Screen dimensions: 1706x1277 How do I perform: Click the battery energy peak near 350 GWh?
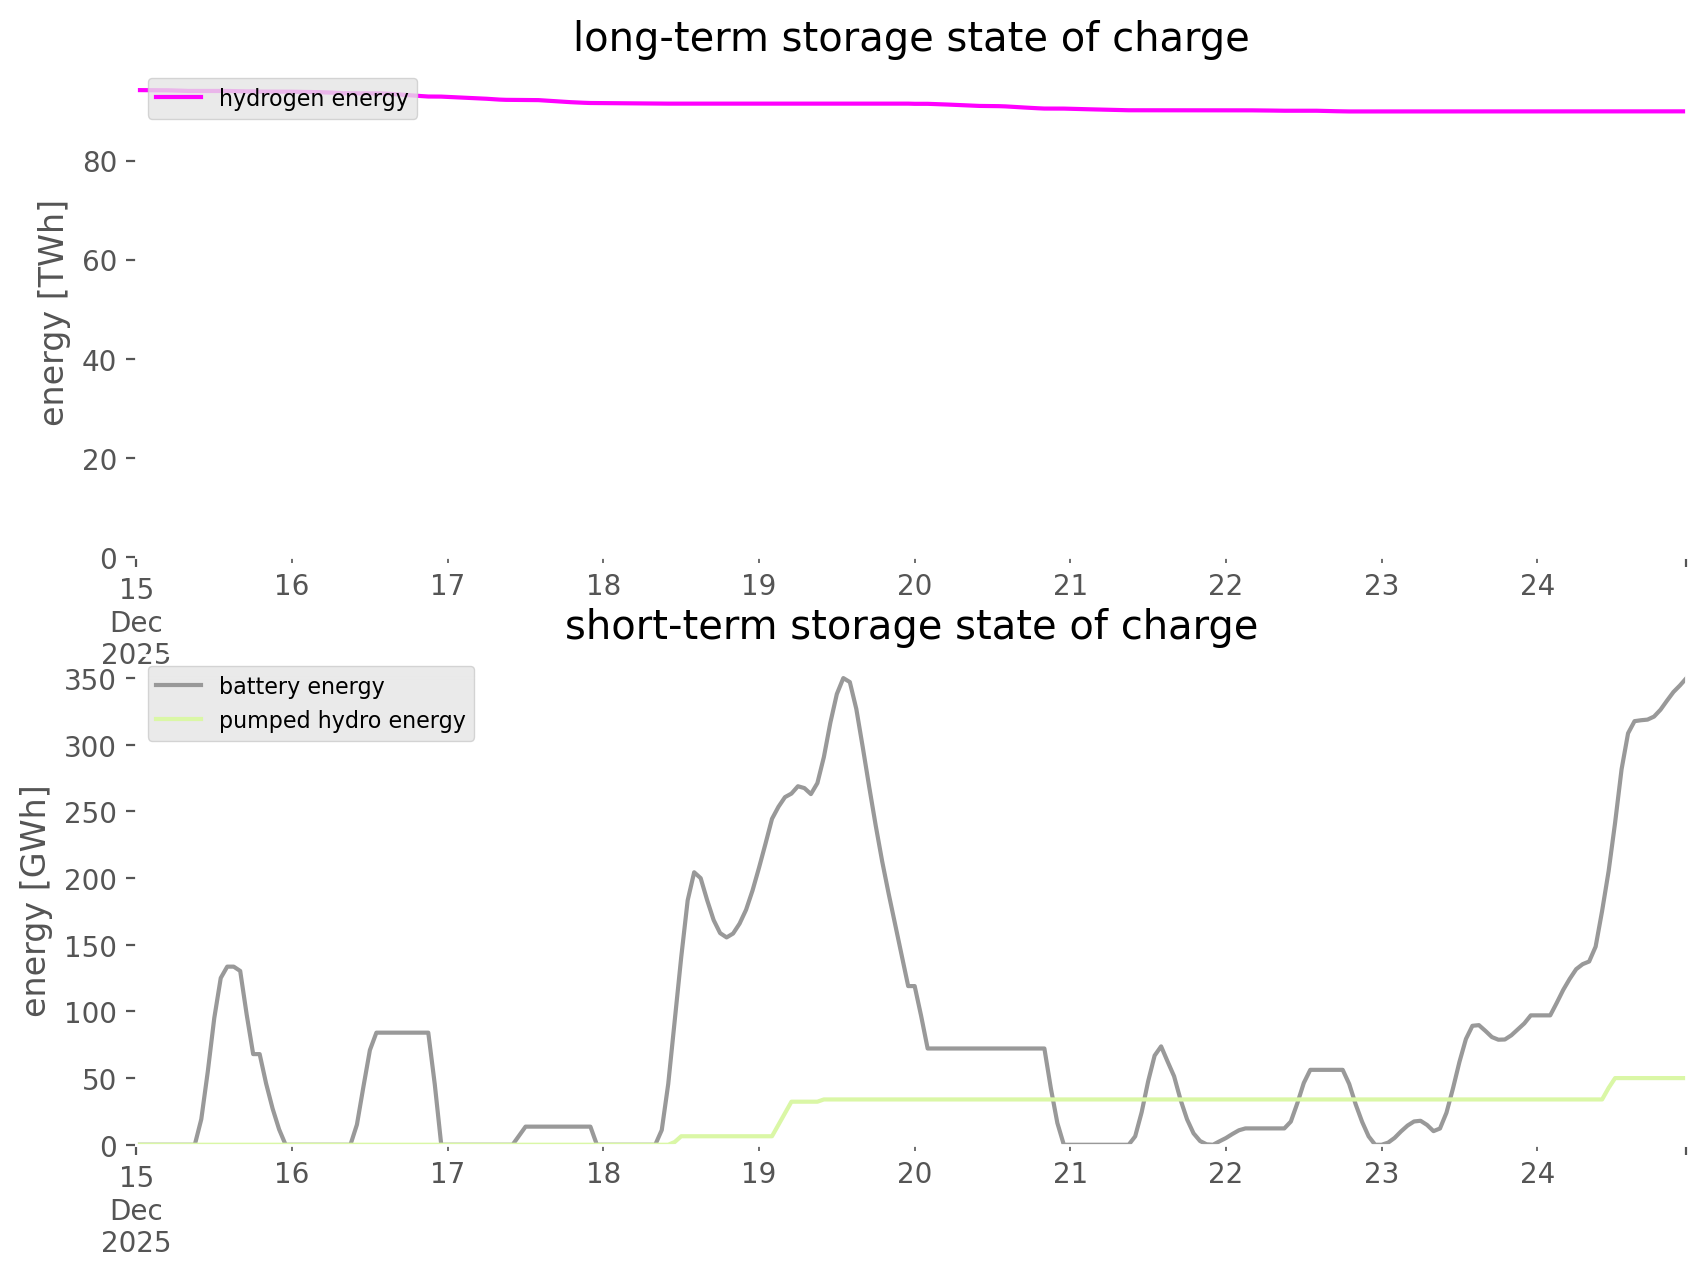pyautogui.click(x=844, y=679)
